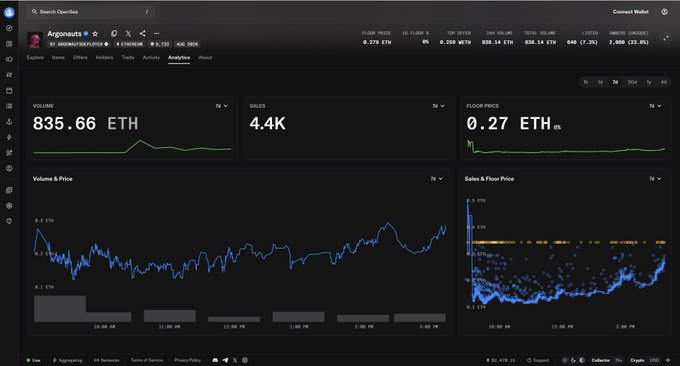Image resolution: width=680 pixels, height=366 pixels.
Task: Click Live status indicator in footer
Action: point(33,360)
